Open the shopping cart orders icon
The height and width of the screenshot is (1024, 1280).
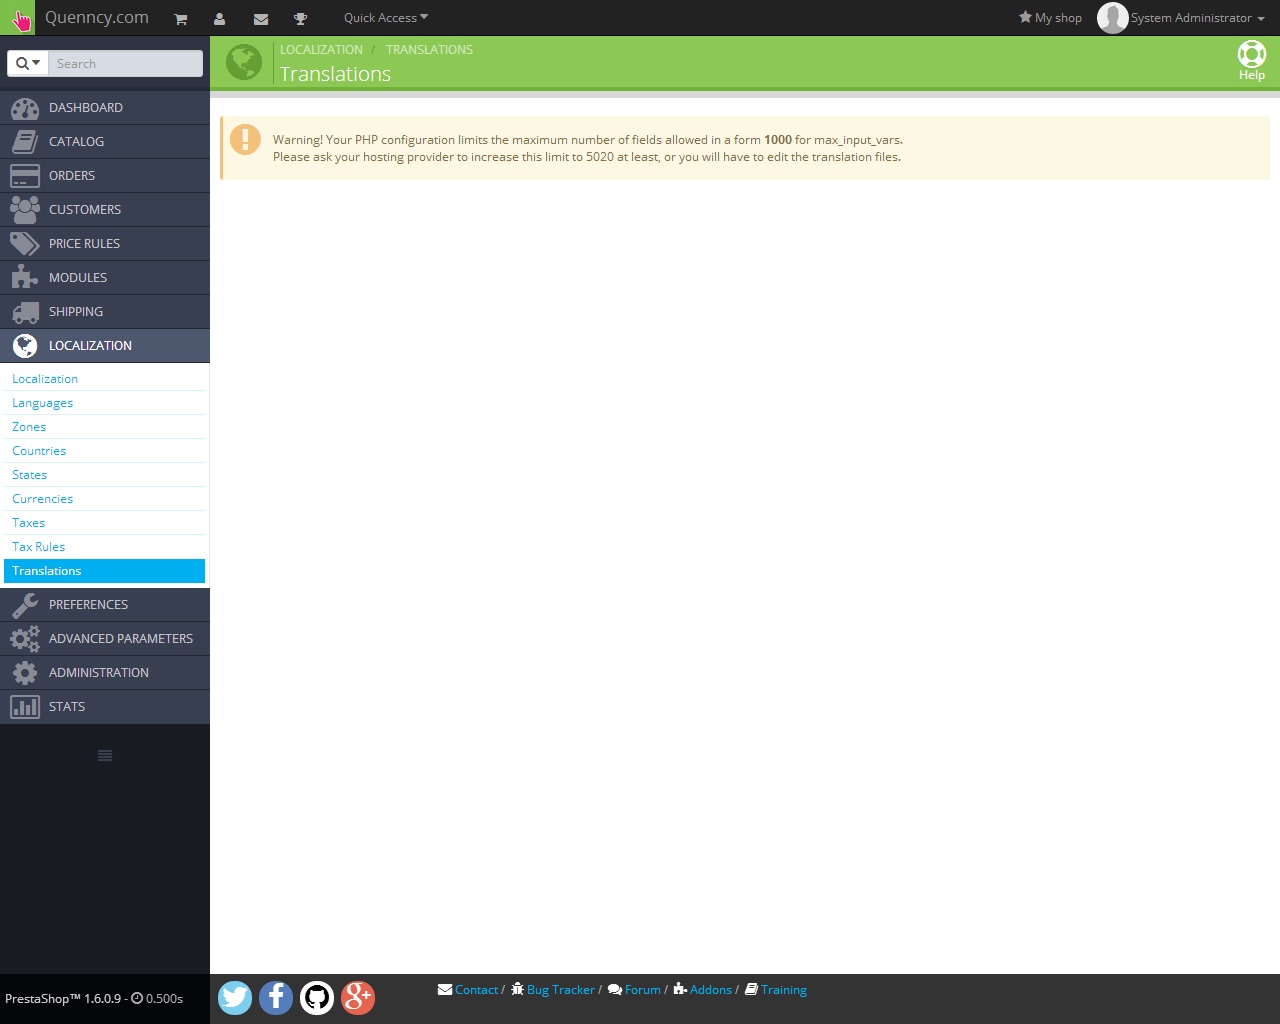pyautogui.click(x=181, y=19)
